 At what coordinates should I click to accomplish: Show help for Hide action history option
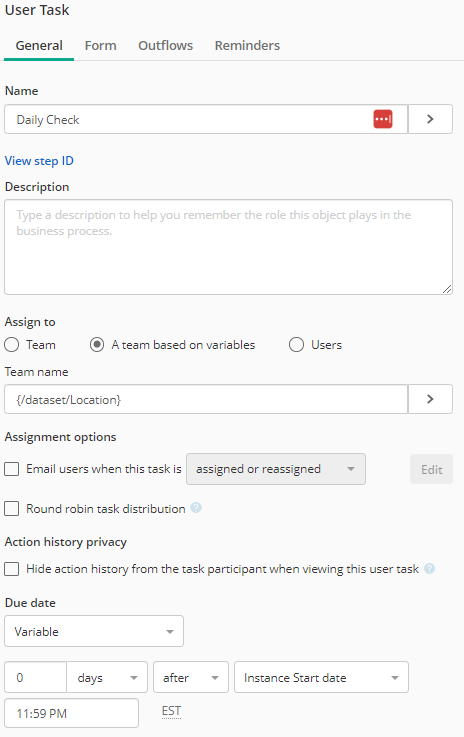pos(429,568)
